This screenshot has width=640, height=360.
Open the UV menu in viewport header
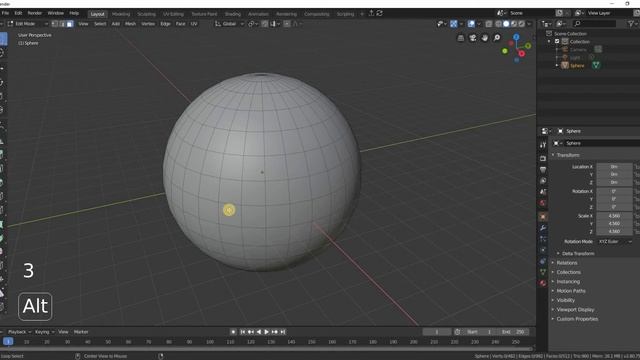coord(194,24)
